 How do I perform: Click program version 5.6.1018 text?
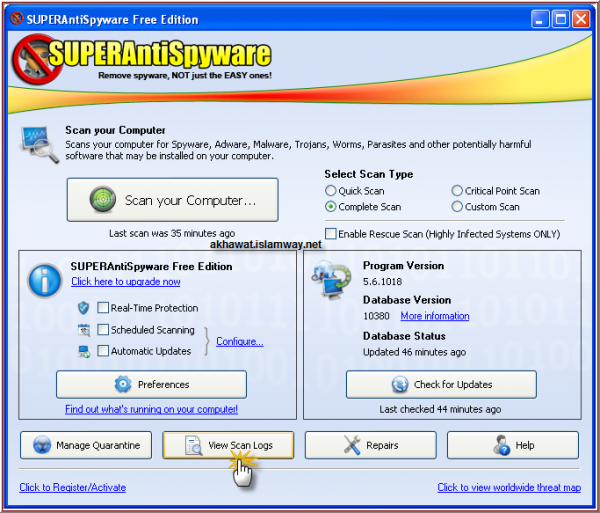[x=382, y=282]
